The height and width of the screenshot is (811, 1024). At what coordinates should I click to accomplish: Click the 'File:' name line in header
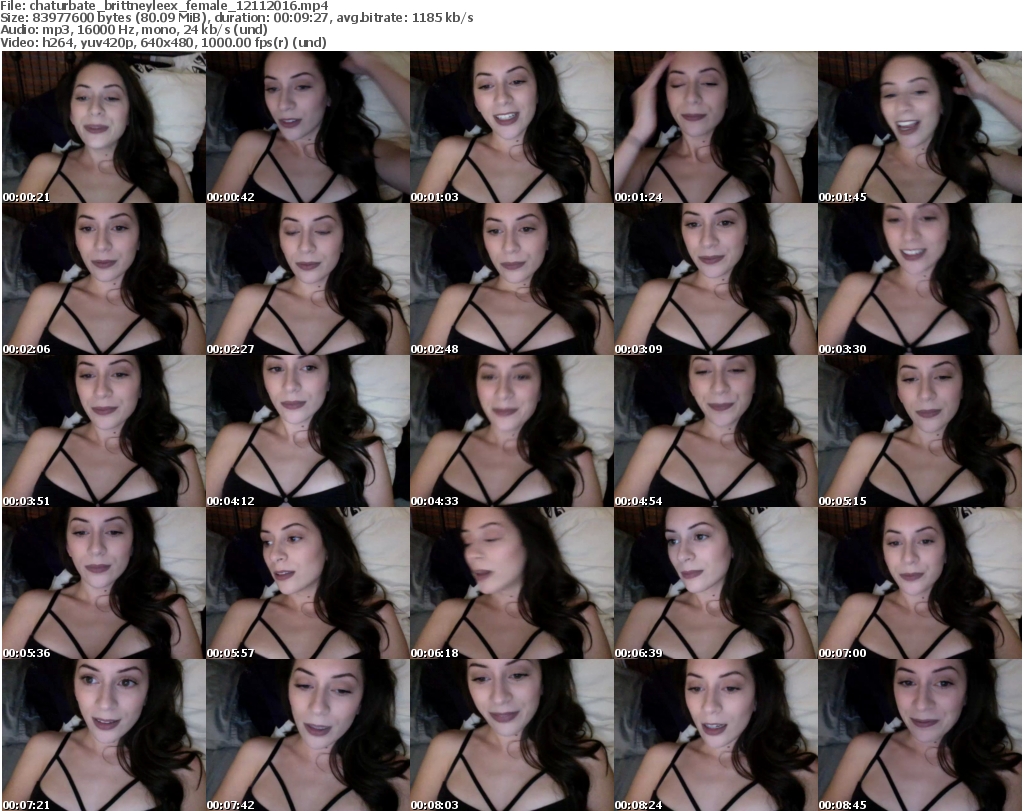[165, 6]
